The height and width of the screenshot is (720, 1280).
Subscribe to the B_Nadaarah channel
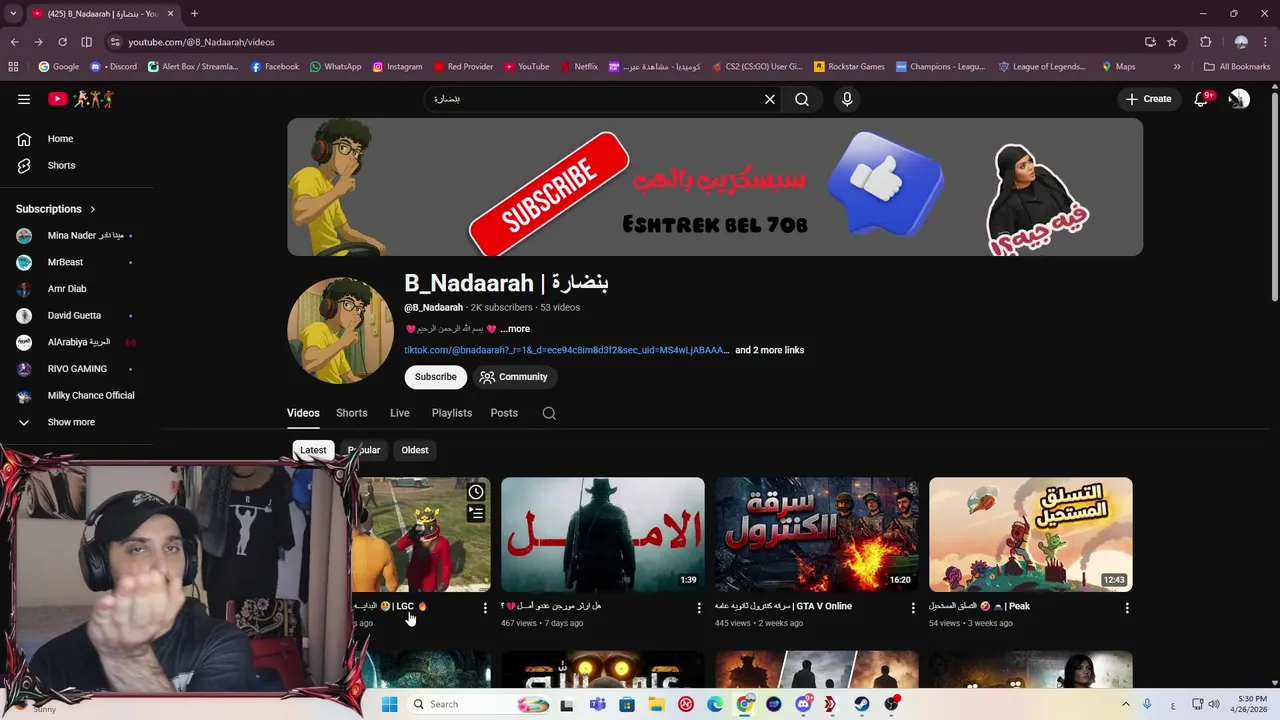point(436,377)
